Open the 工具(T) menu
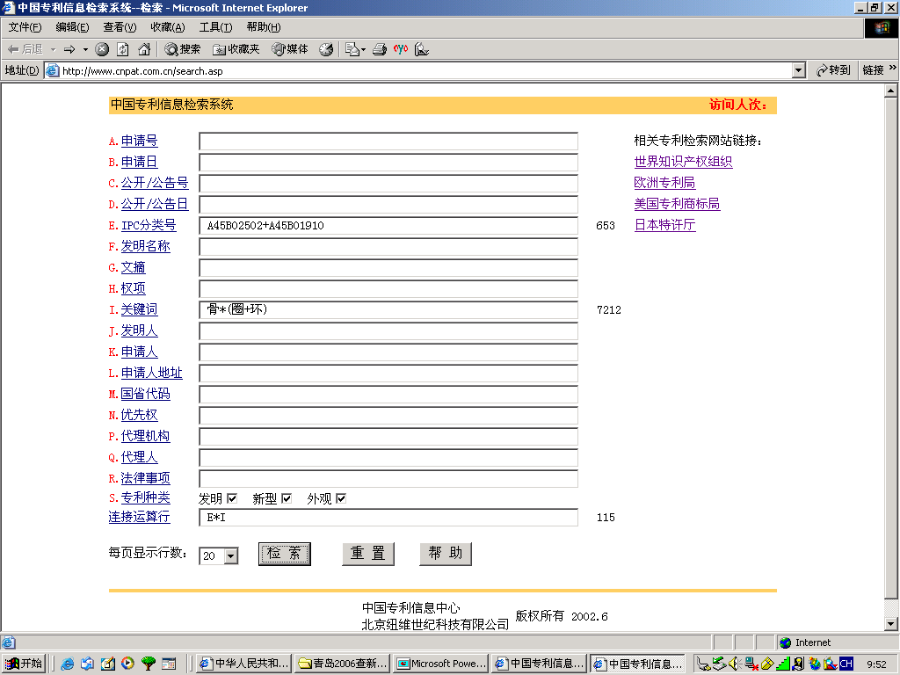Viewport: 900px width, 675px height. pyautogui.click(x=216, y=27)
